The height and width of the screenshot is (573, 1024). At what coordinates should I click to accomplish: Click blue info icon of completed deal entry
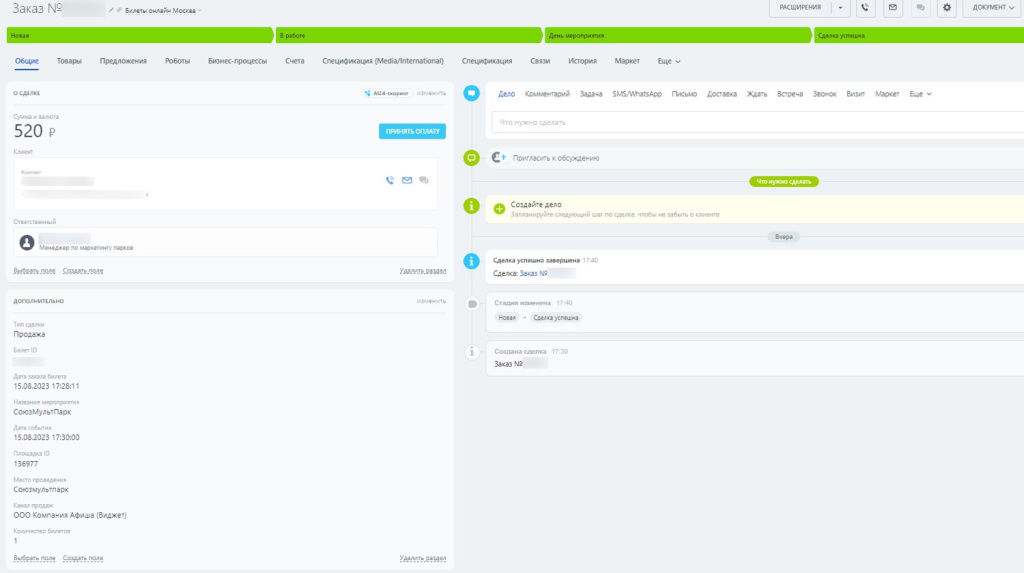[x=472, y=261]
